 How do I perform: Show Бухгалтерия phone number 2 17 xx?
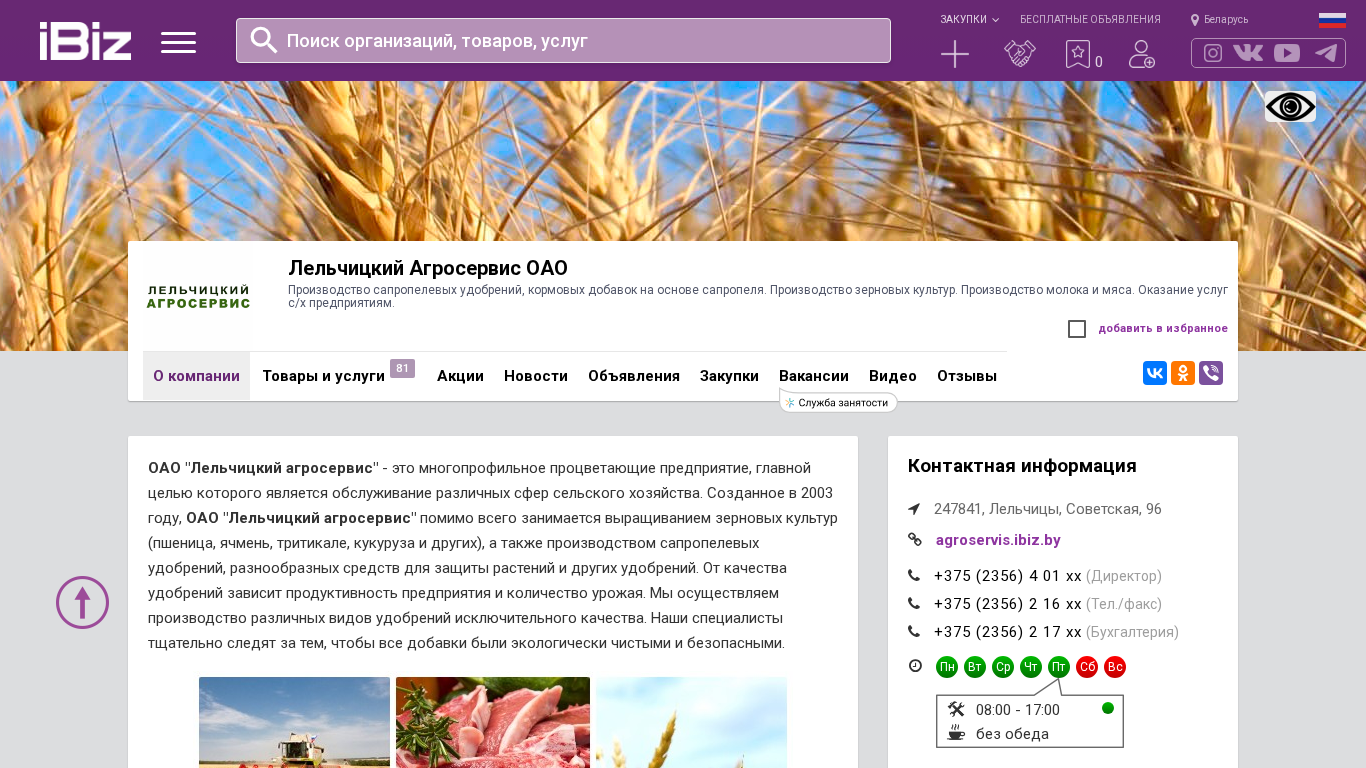(1008, 632)
